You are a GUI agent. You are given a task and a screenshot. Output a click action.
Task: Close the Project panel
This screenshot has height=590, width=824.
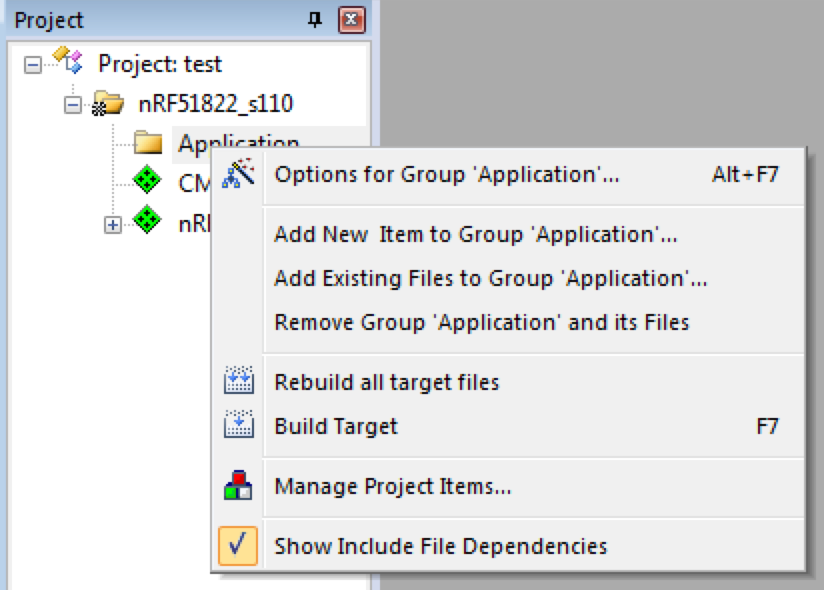point(349,20)
